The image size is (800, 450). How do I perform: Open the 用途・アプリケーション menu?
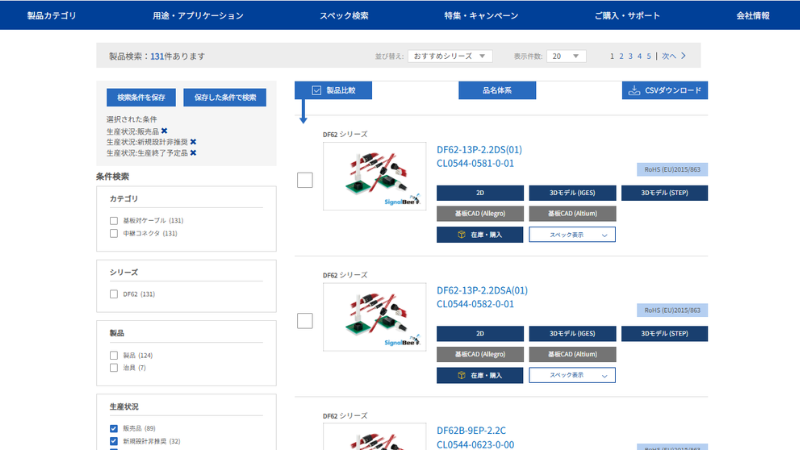click(198, 15)
